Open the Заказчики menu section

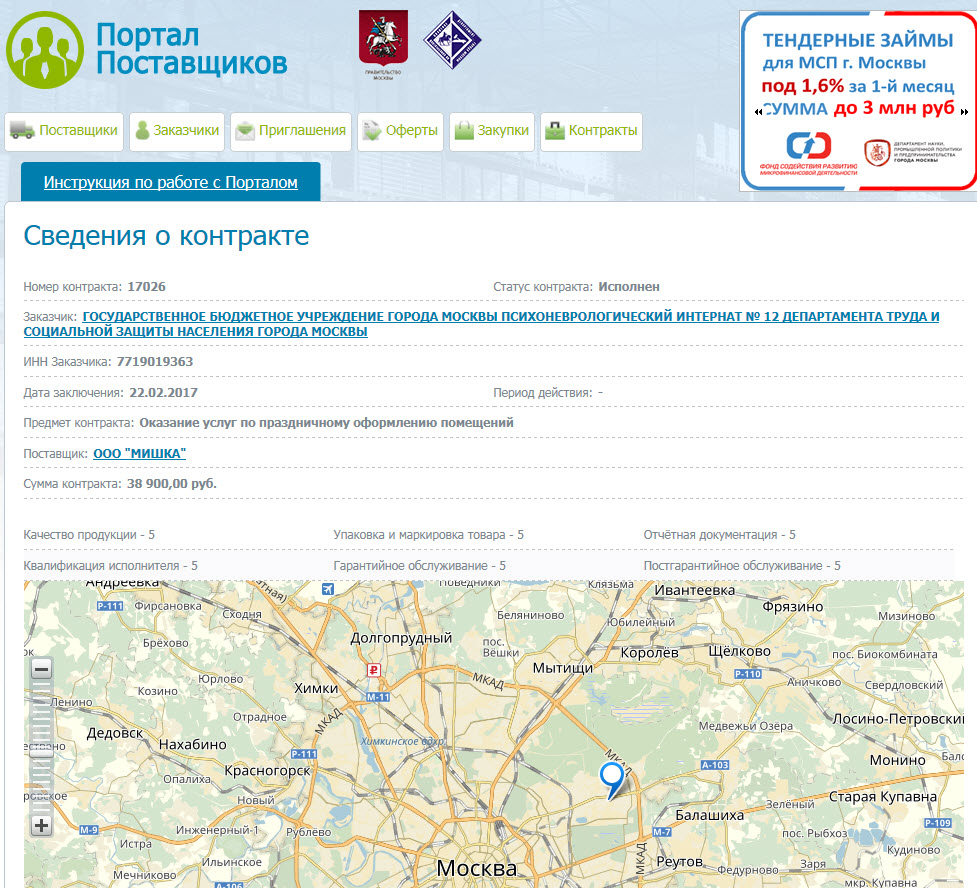click(177, 131)
